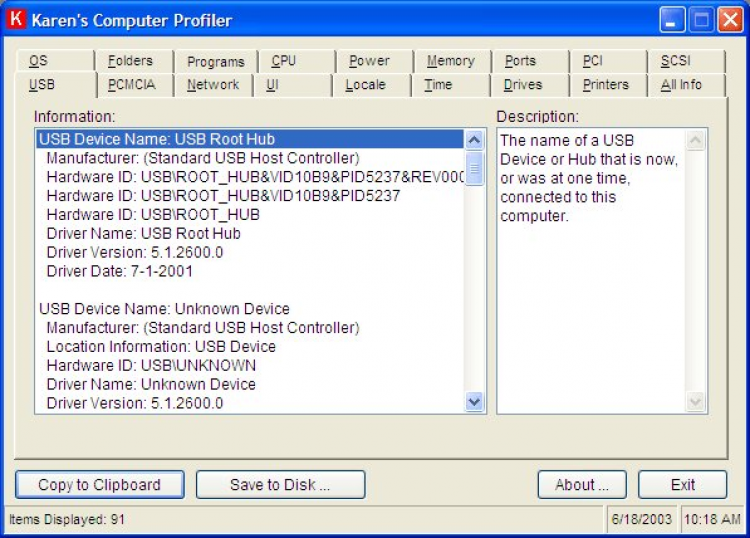Select 'USB Device Name: USB Root Hub' row
Image resolution: width=750 pixels, height=538 pixels.
[x=250, y=139]
